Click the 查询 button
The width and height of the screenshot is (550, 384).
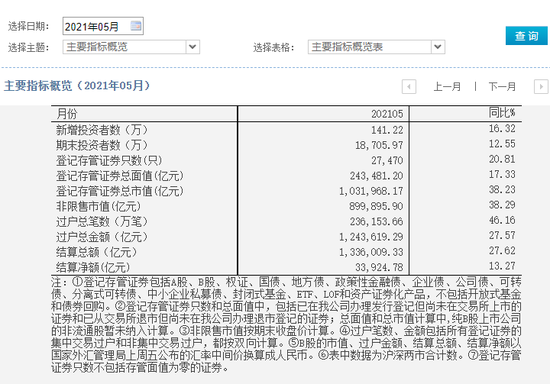point(526,36)
